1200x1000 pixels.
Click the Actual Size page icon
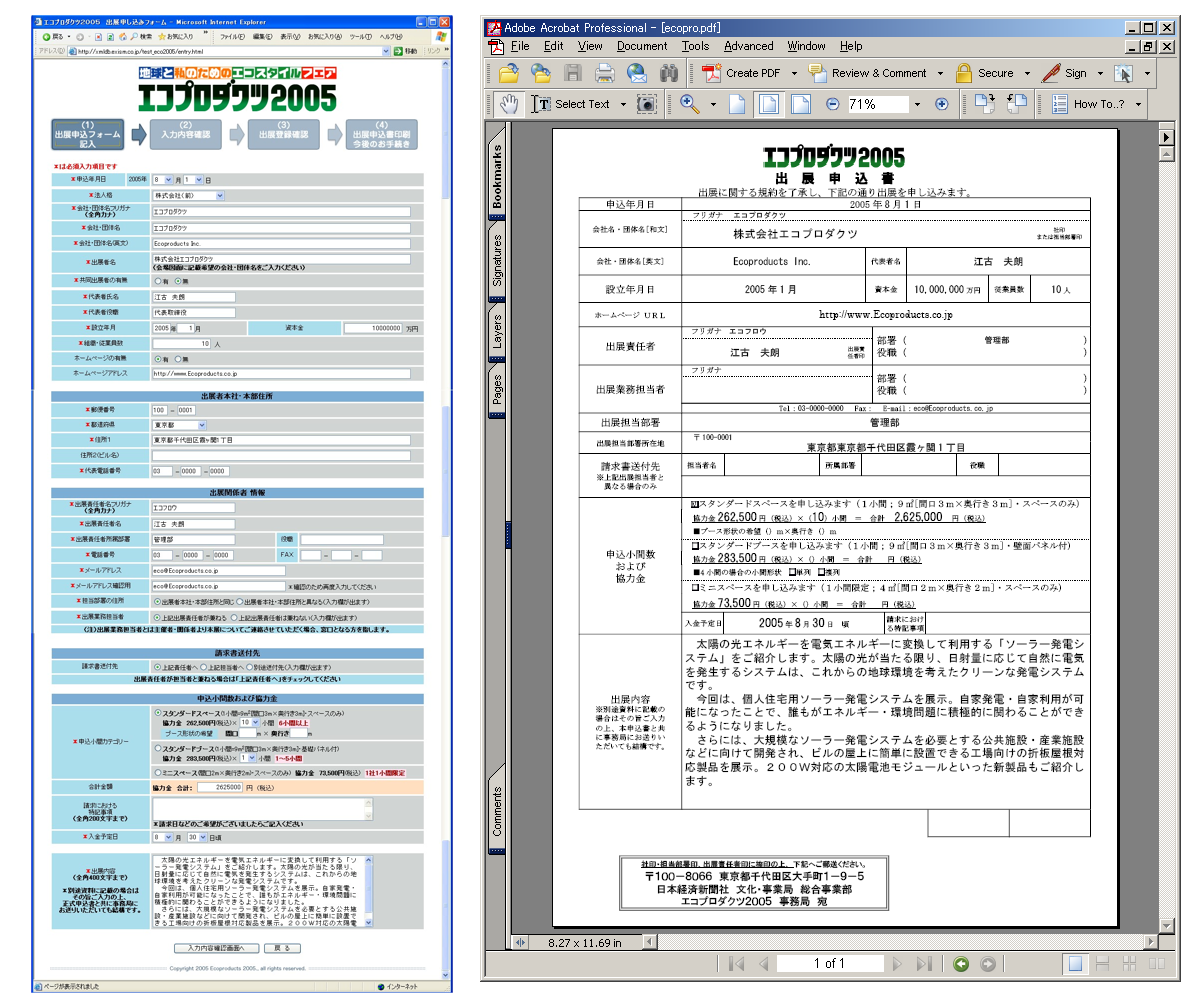[x=737, y=103]
